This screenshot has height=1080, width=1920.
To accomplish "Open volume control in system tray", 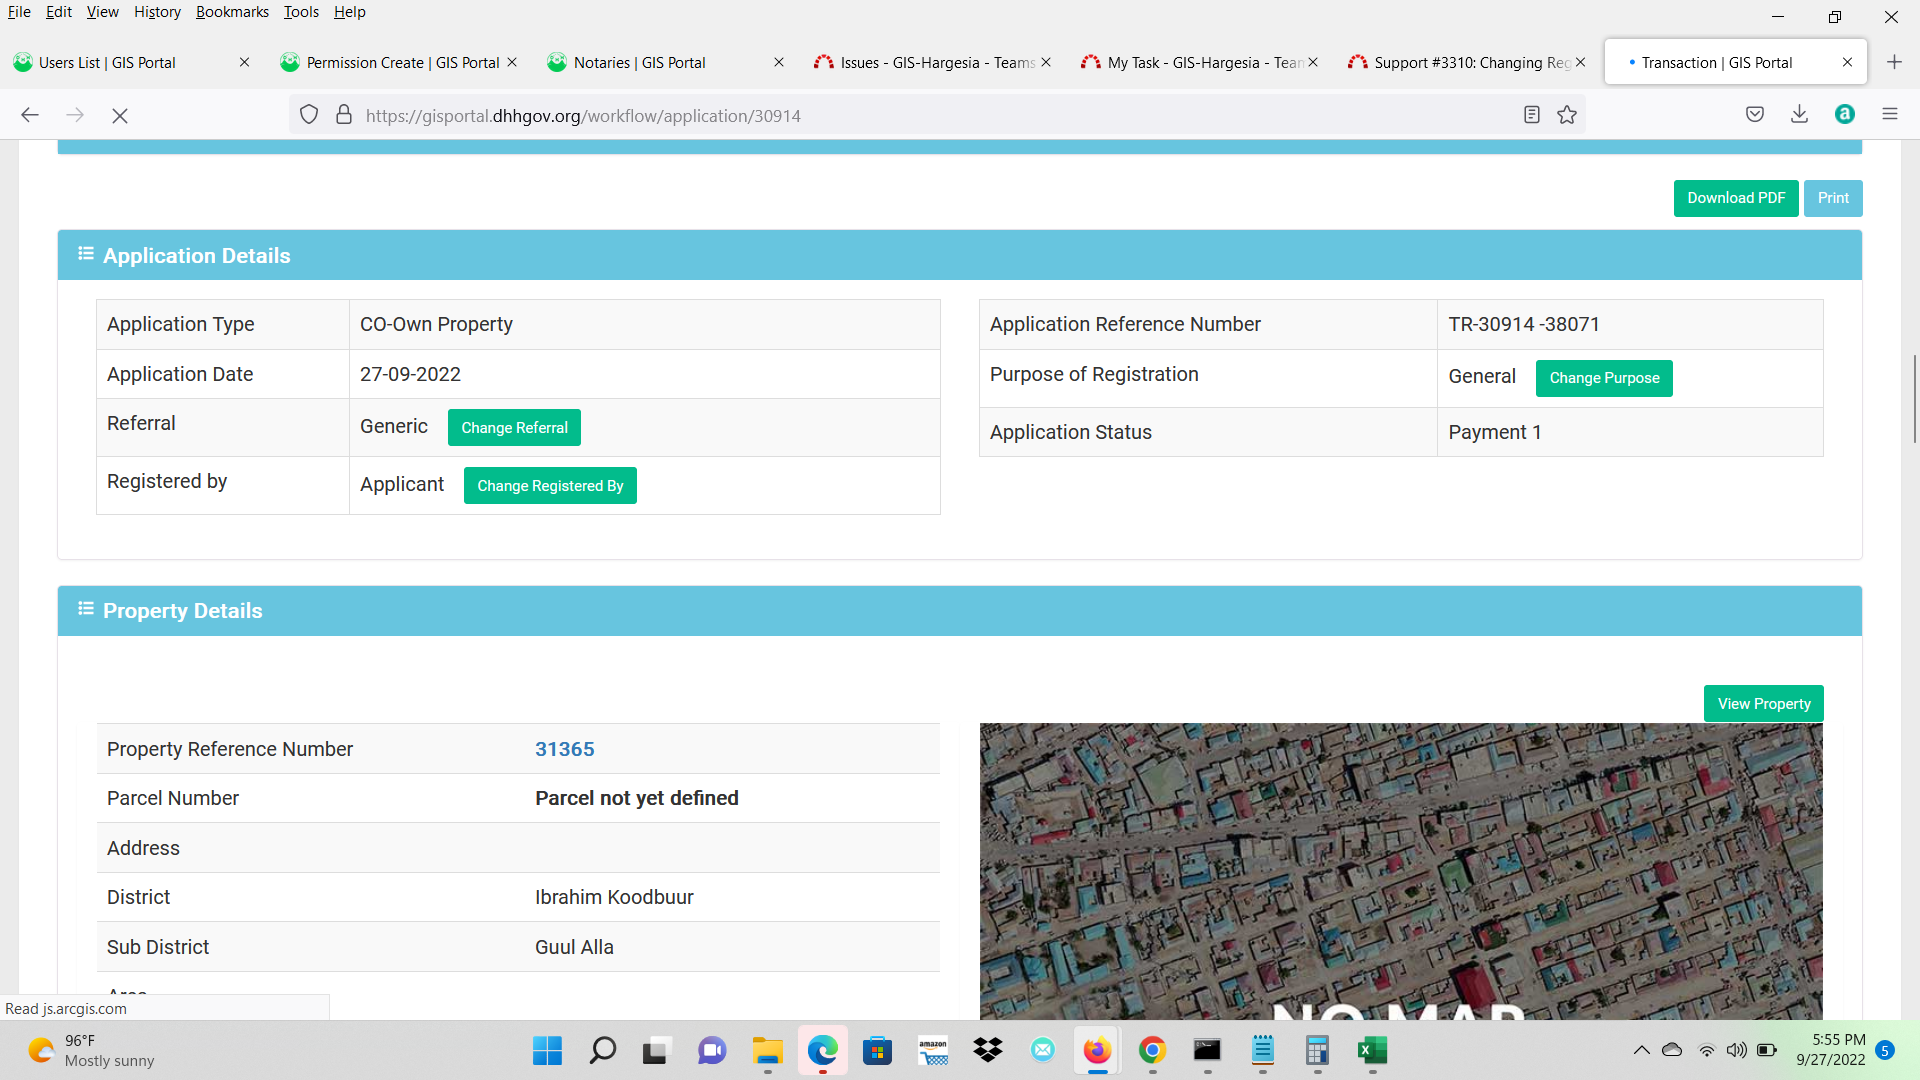I will [x=1737, y=1050].
